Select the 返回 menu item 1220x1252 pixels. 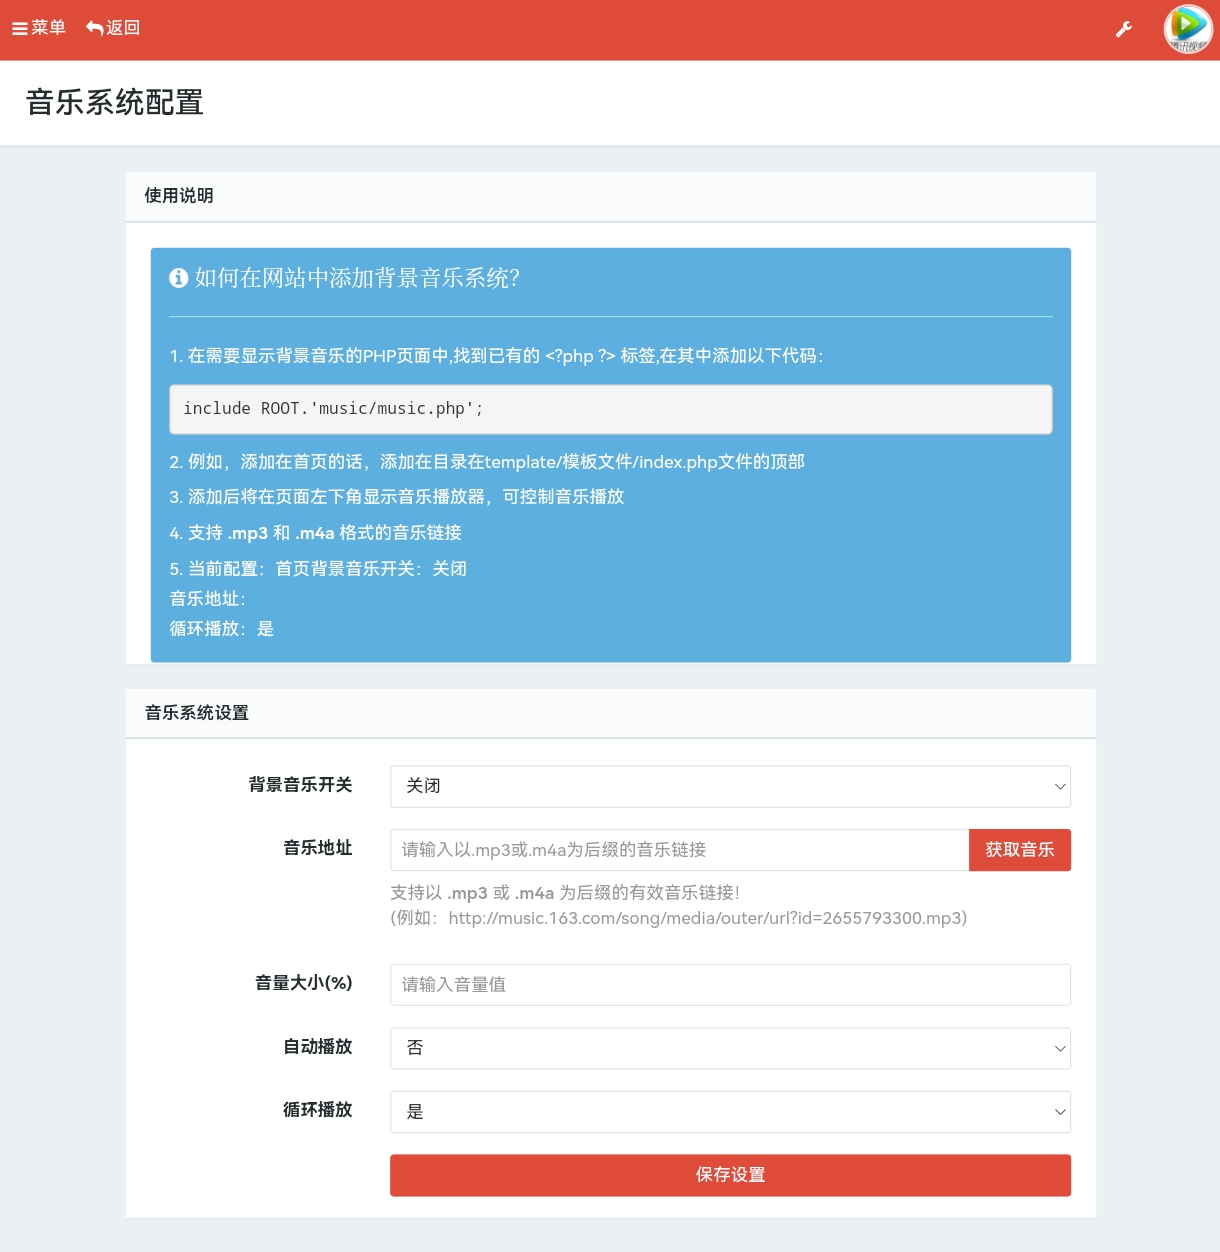(115, 28)
